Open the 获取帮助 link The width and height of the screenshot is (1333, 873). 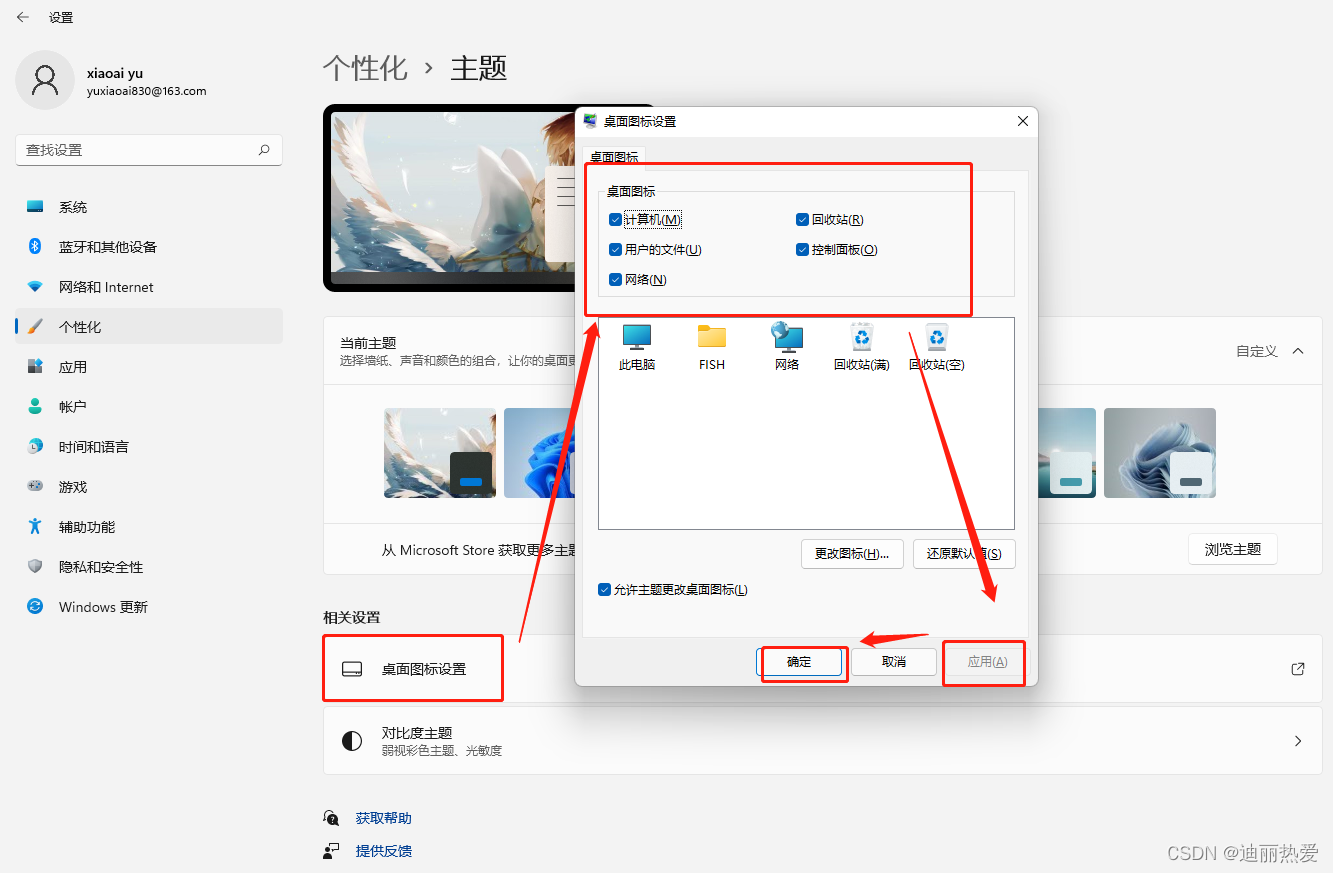tap(383, 818)
